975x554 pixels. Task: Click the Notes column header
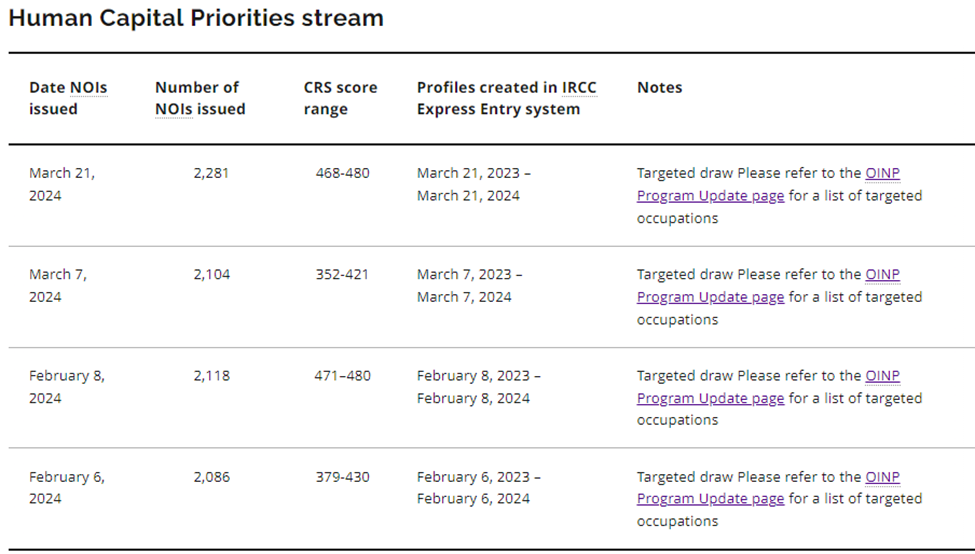pos(659,87)
